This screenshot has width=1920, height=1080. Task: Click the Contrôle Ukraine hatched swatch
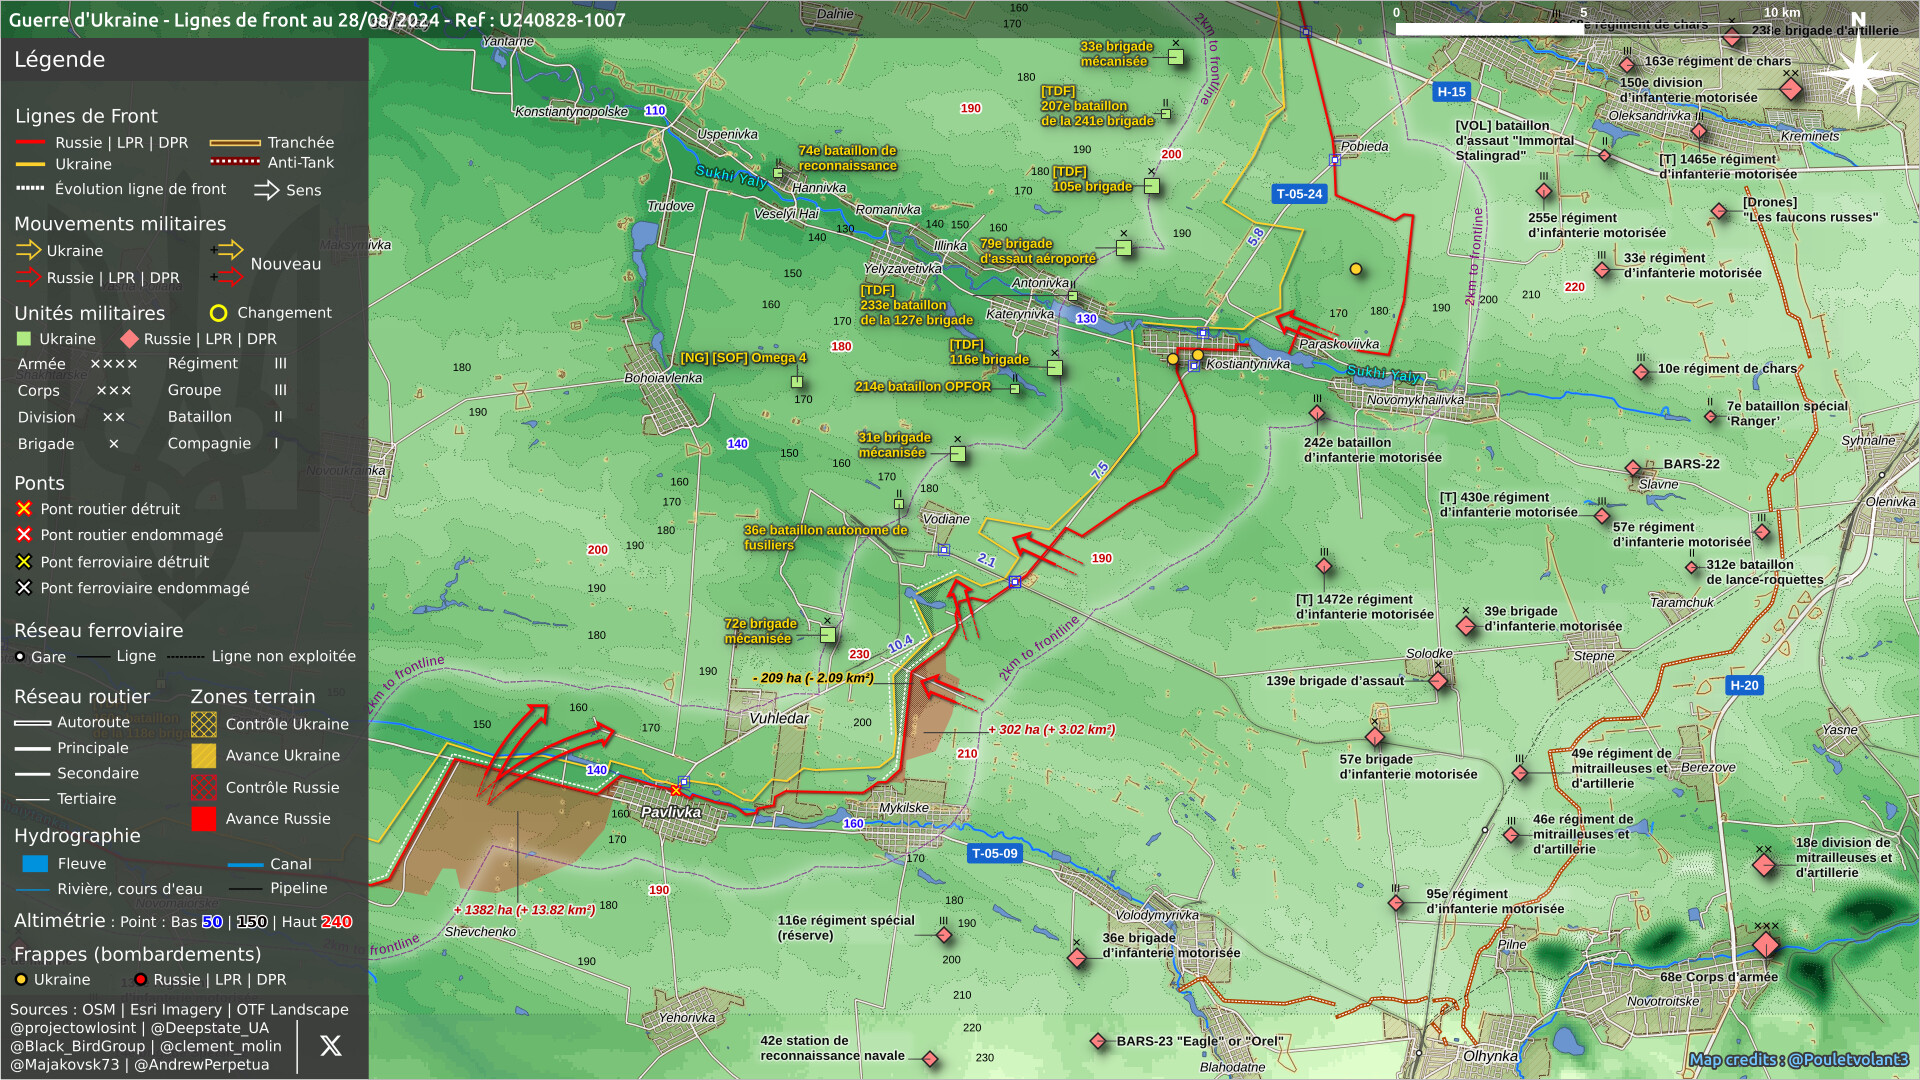tap(203, 724)
